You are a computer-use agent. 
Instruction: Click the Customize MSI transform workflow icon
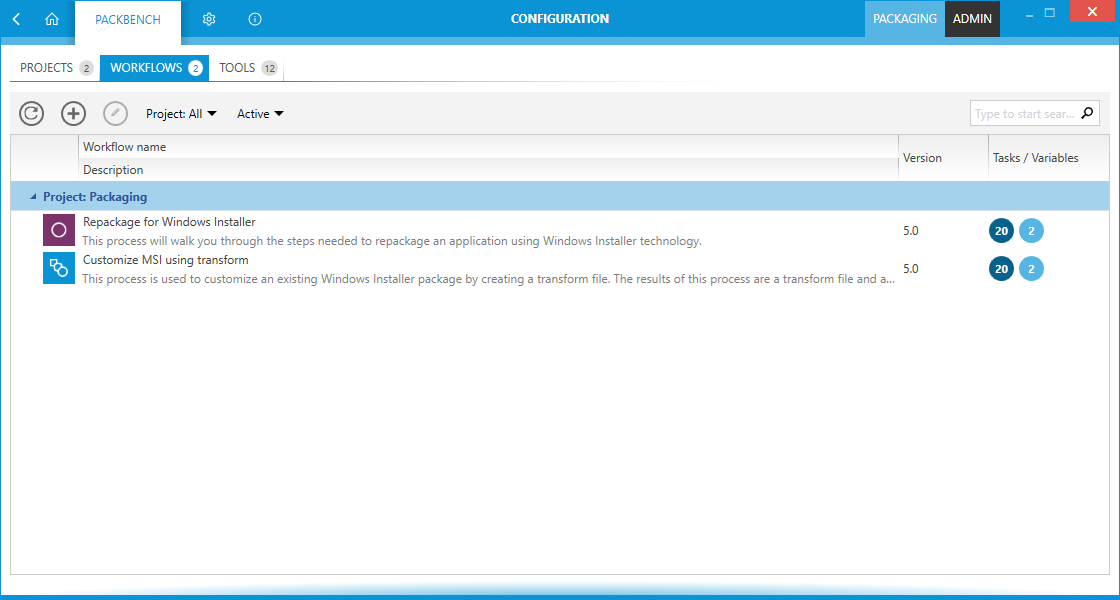pyautogui.click(x=58, y=268)
